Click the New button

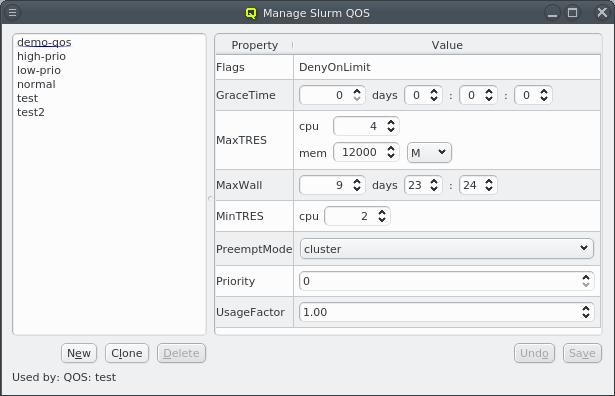[x=79, y=353]
